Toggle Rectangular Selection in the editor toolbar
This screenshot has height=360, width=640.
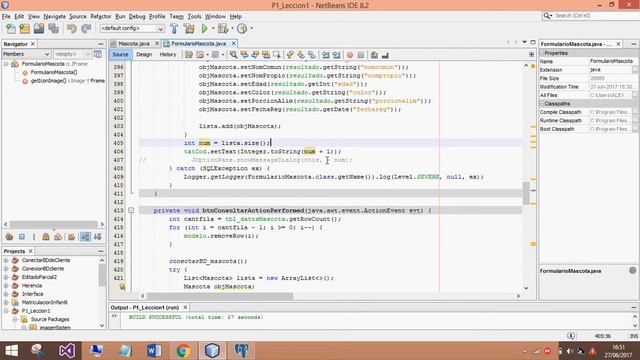click(x=277, y=55)
